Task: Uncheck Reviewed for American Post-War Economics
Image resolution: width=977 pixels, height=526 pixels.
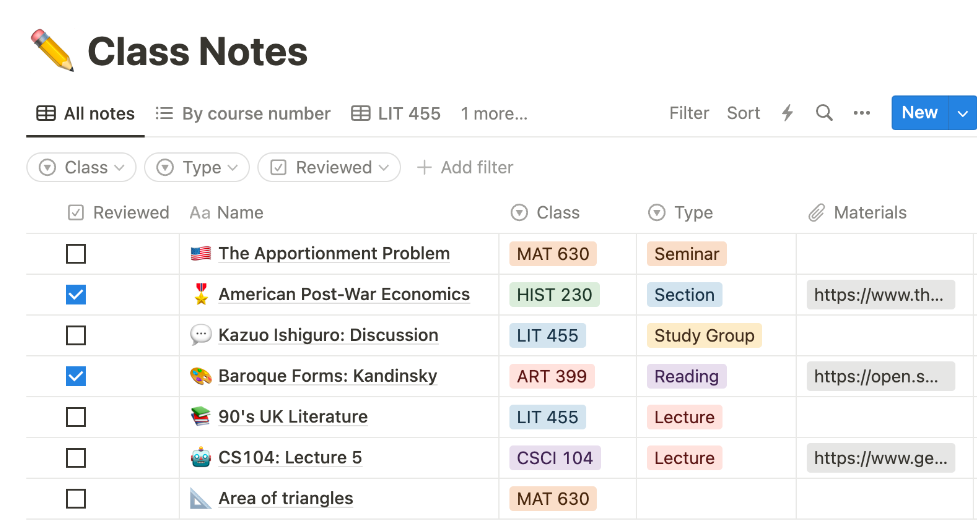Action: [x=76, y=295]
